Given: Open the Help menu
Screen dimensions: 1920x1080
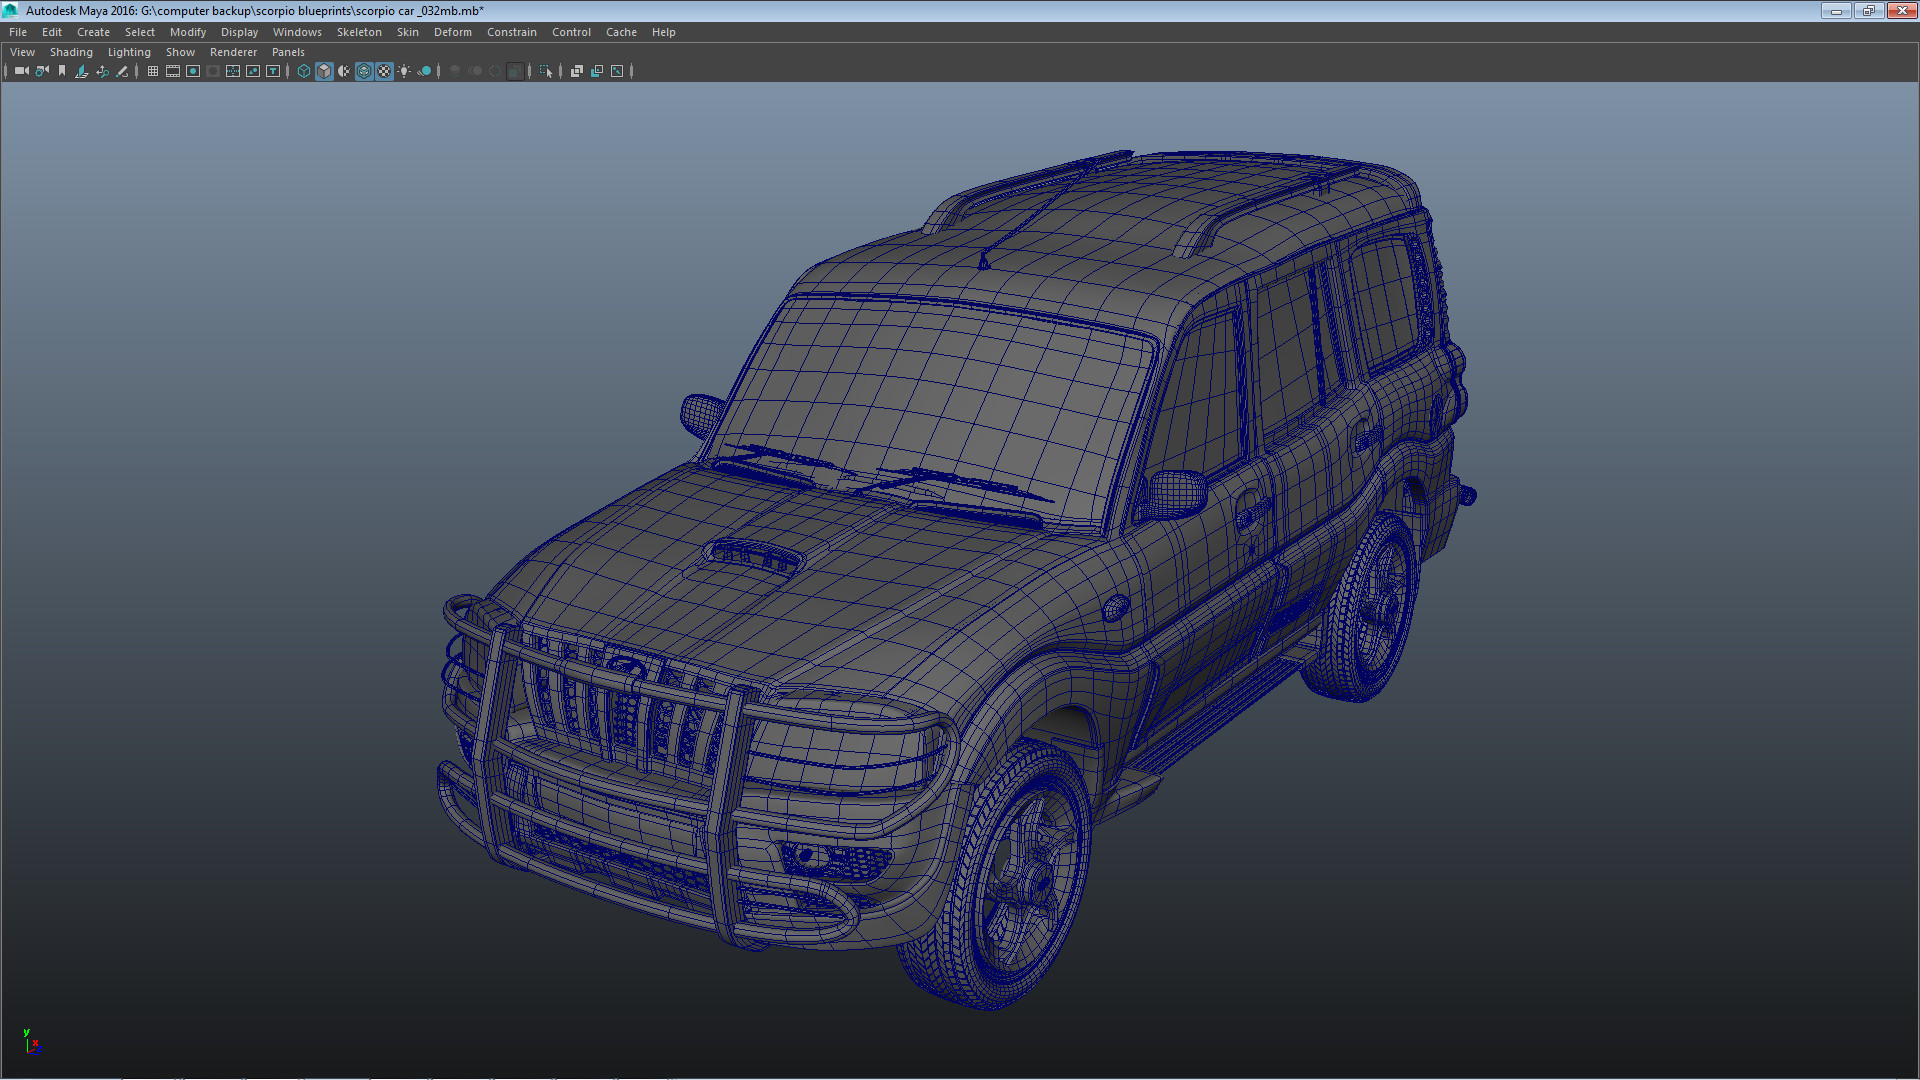Looking at the screenshot, I should (x=664, y=32).
